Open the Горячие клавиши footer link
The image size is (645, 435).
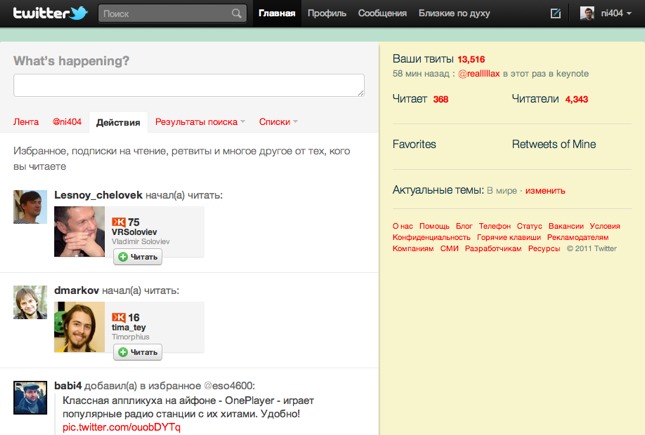509,237
